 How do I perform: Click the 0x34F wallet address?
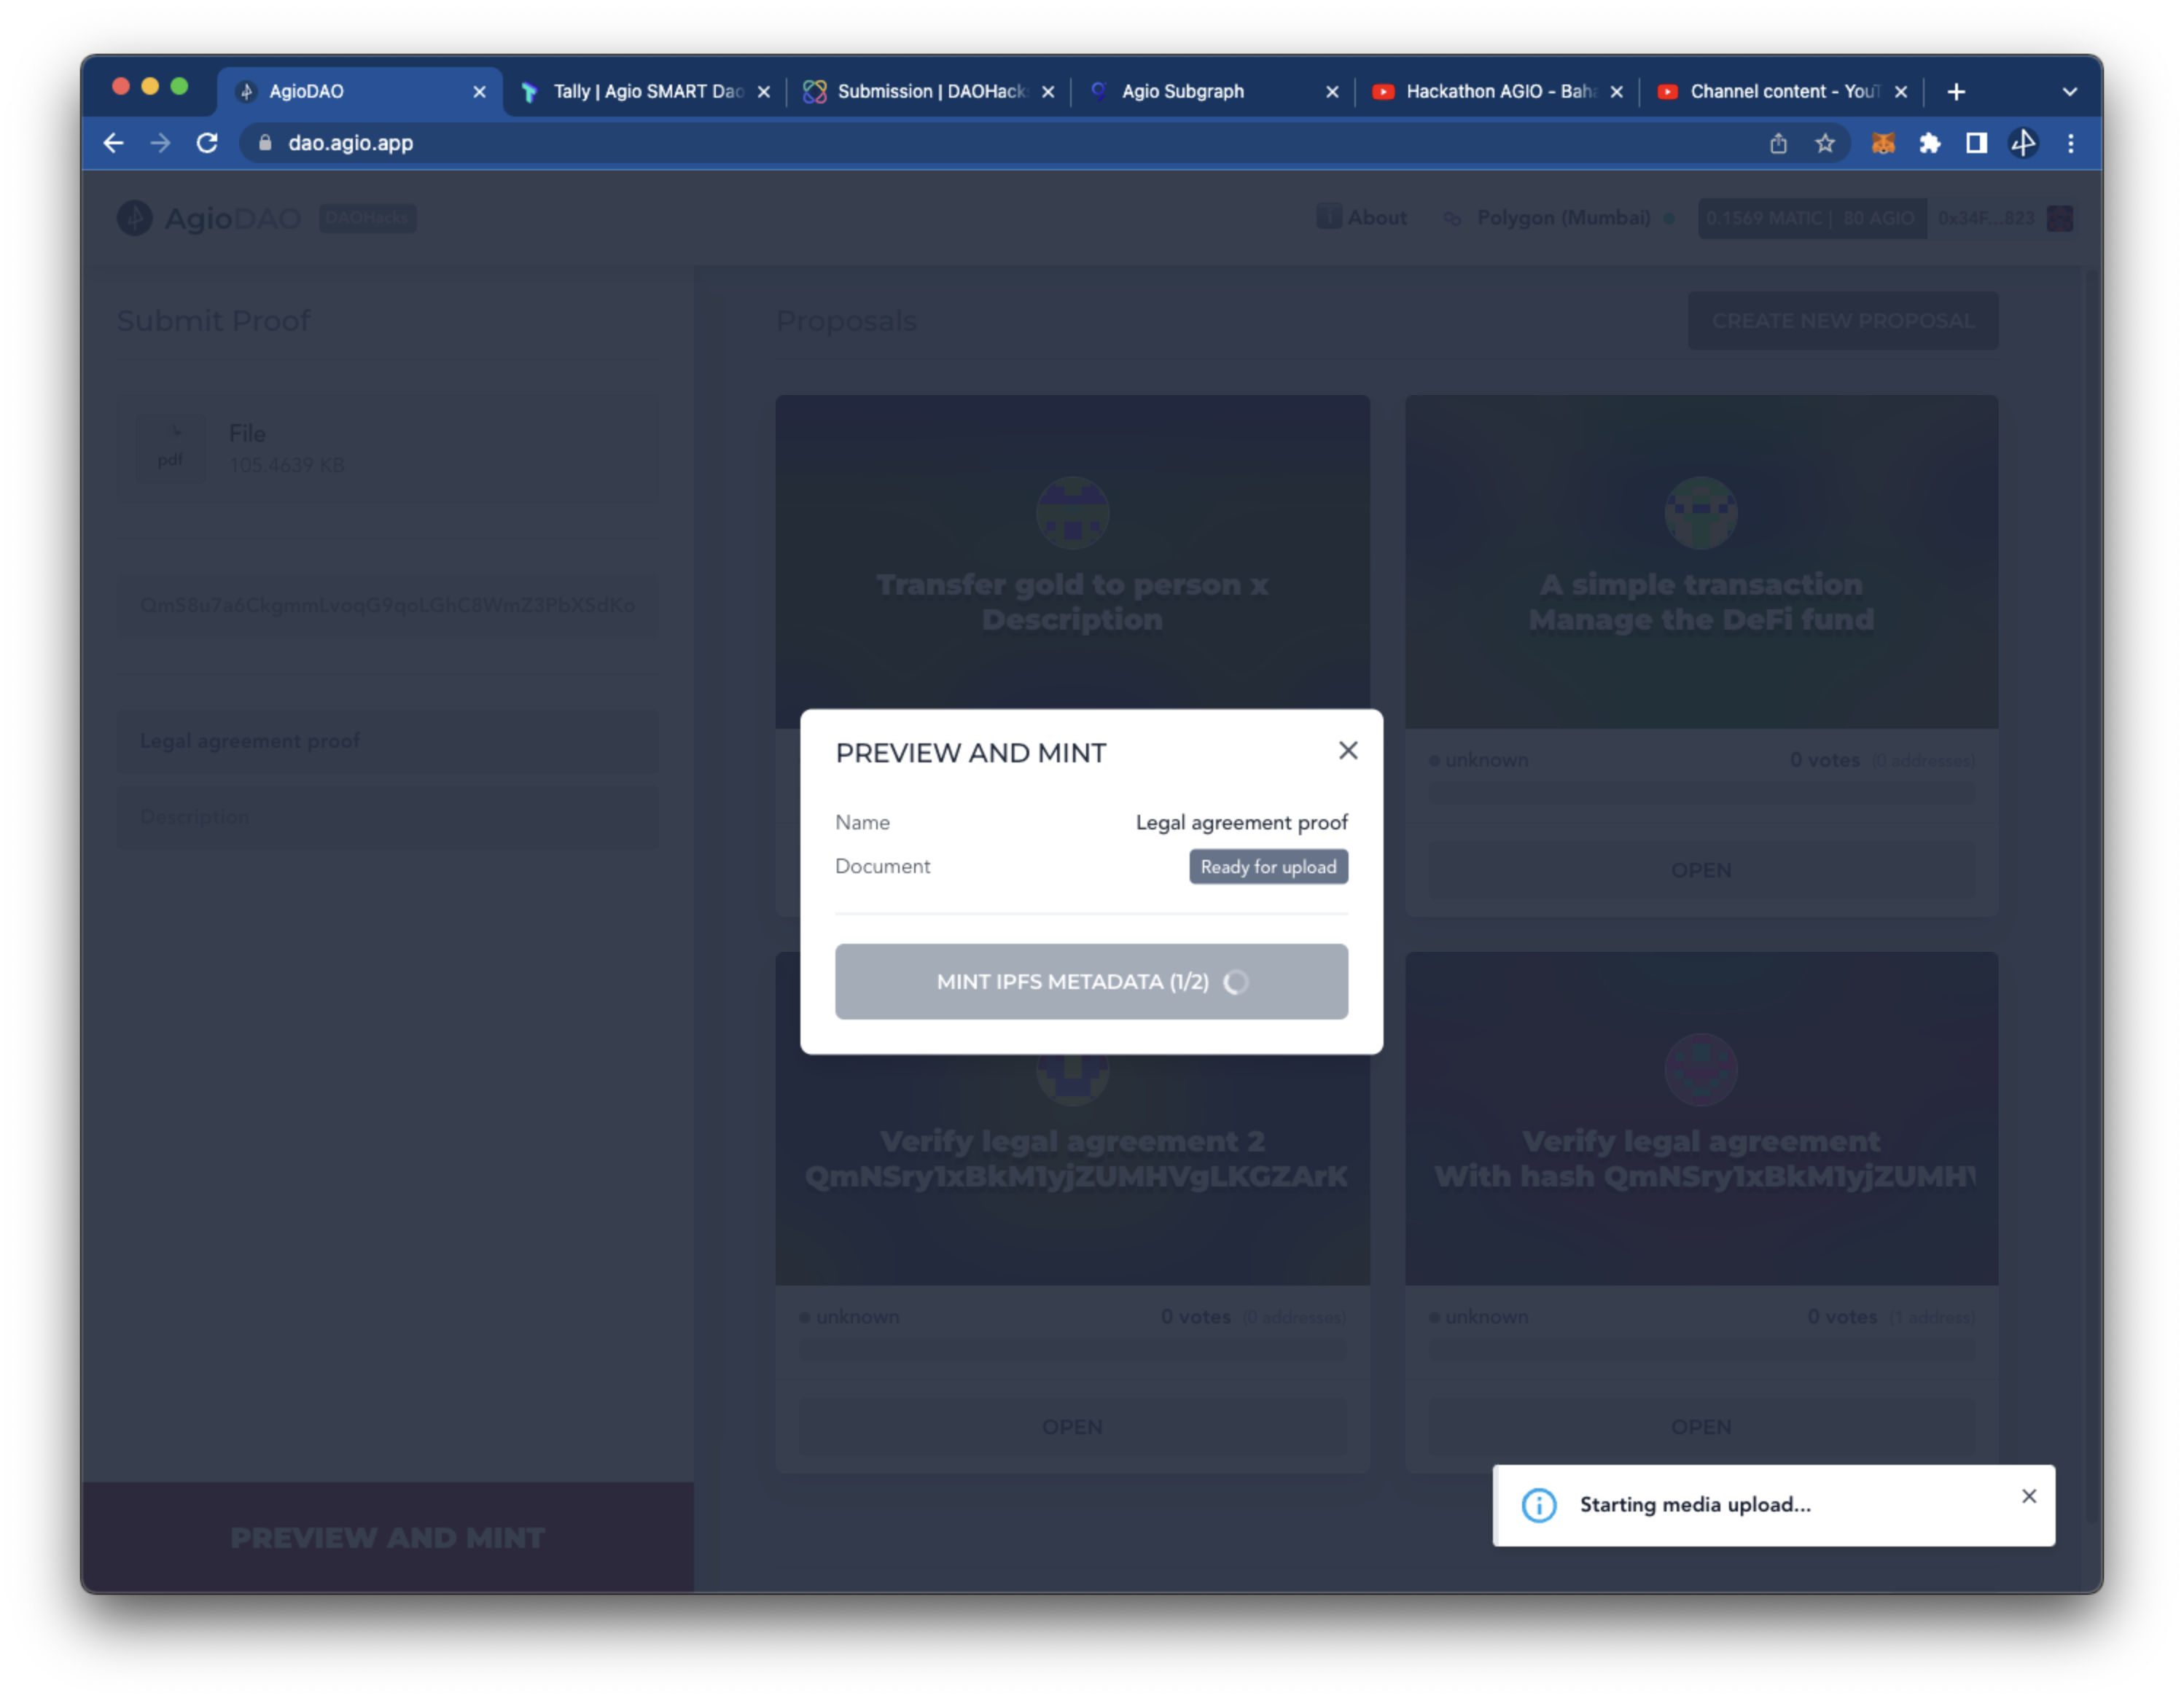[x=1985, y=218]
